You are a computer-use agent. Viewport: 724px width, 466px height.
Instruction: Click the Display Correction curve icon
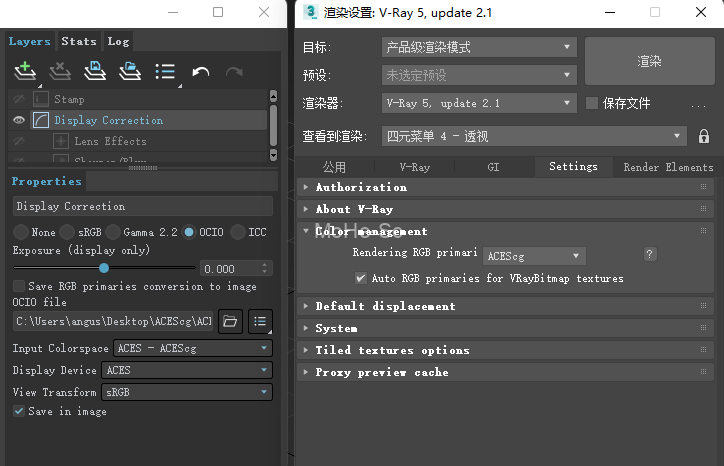41,120
